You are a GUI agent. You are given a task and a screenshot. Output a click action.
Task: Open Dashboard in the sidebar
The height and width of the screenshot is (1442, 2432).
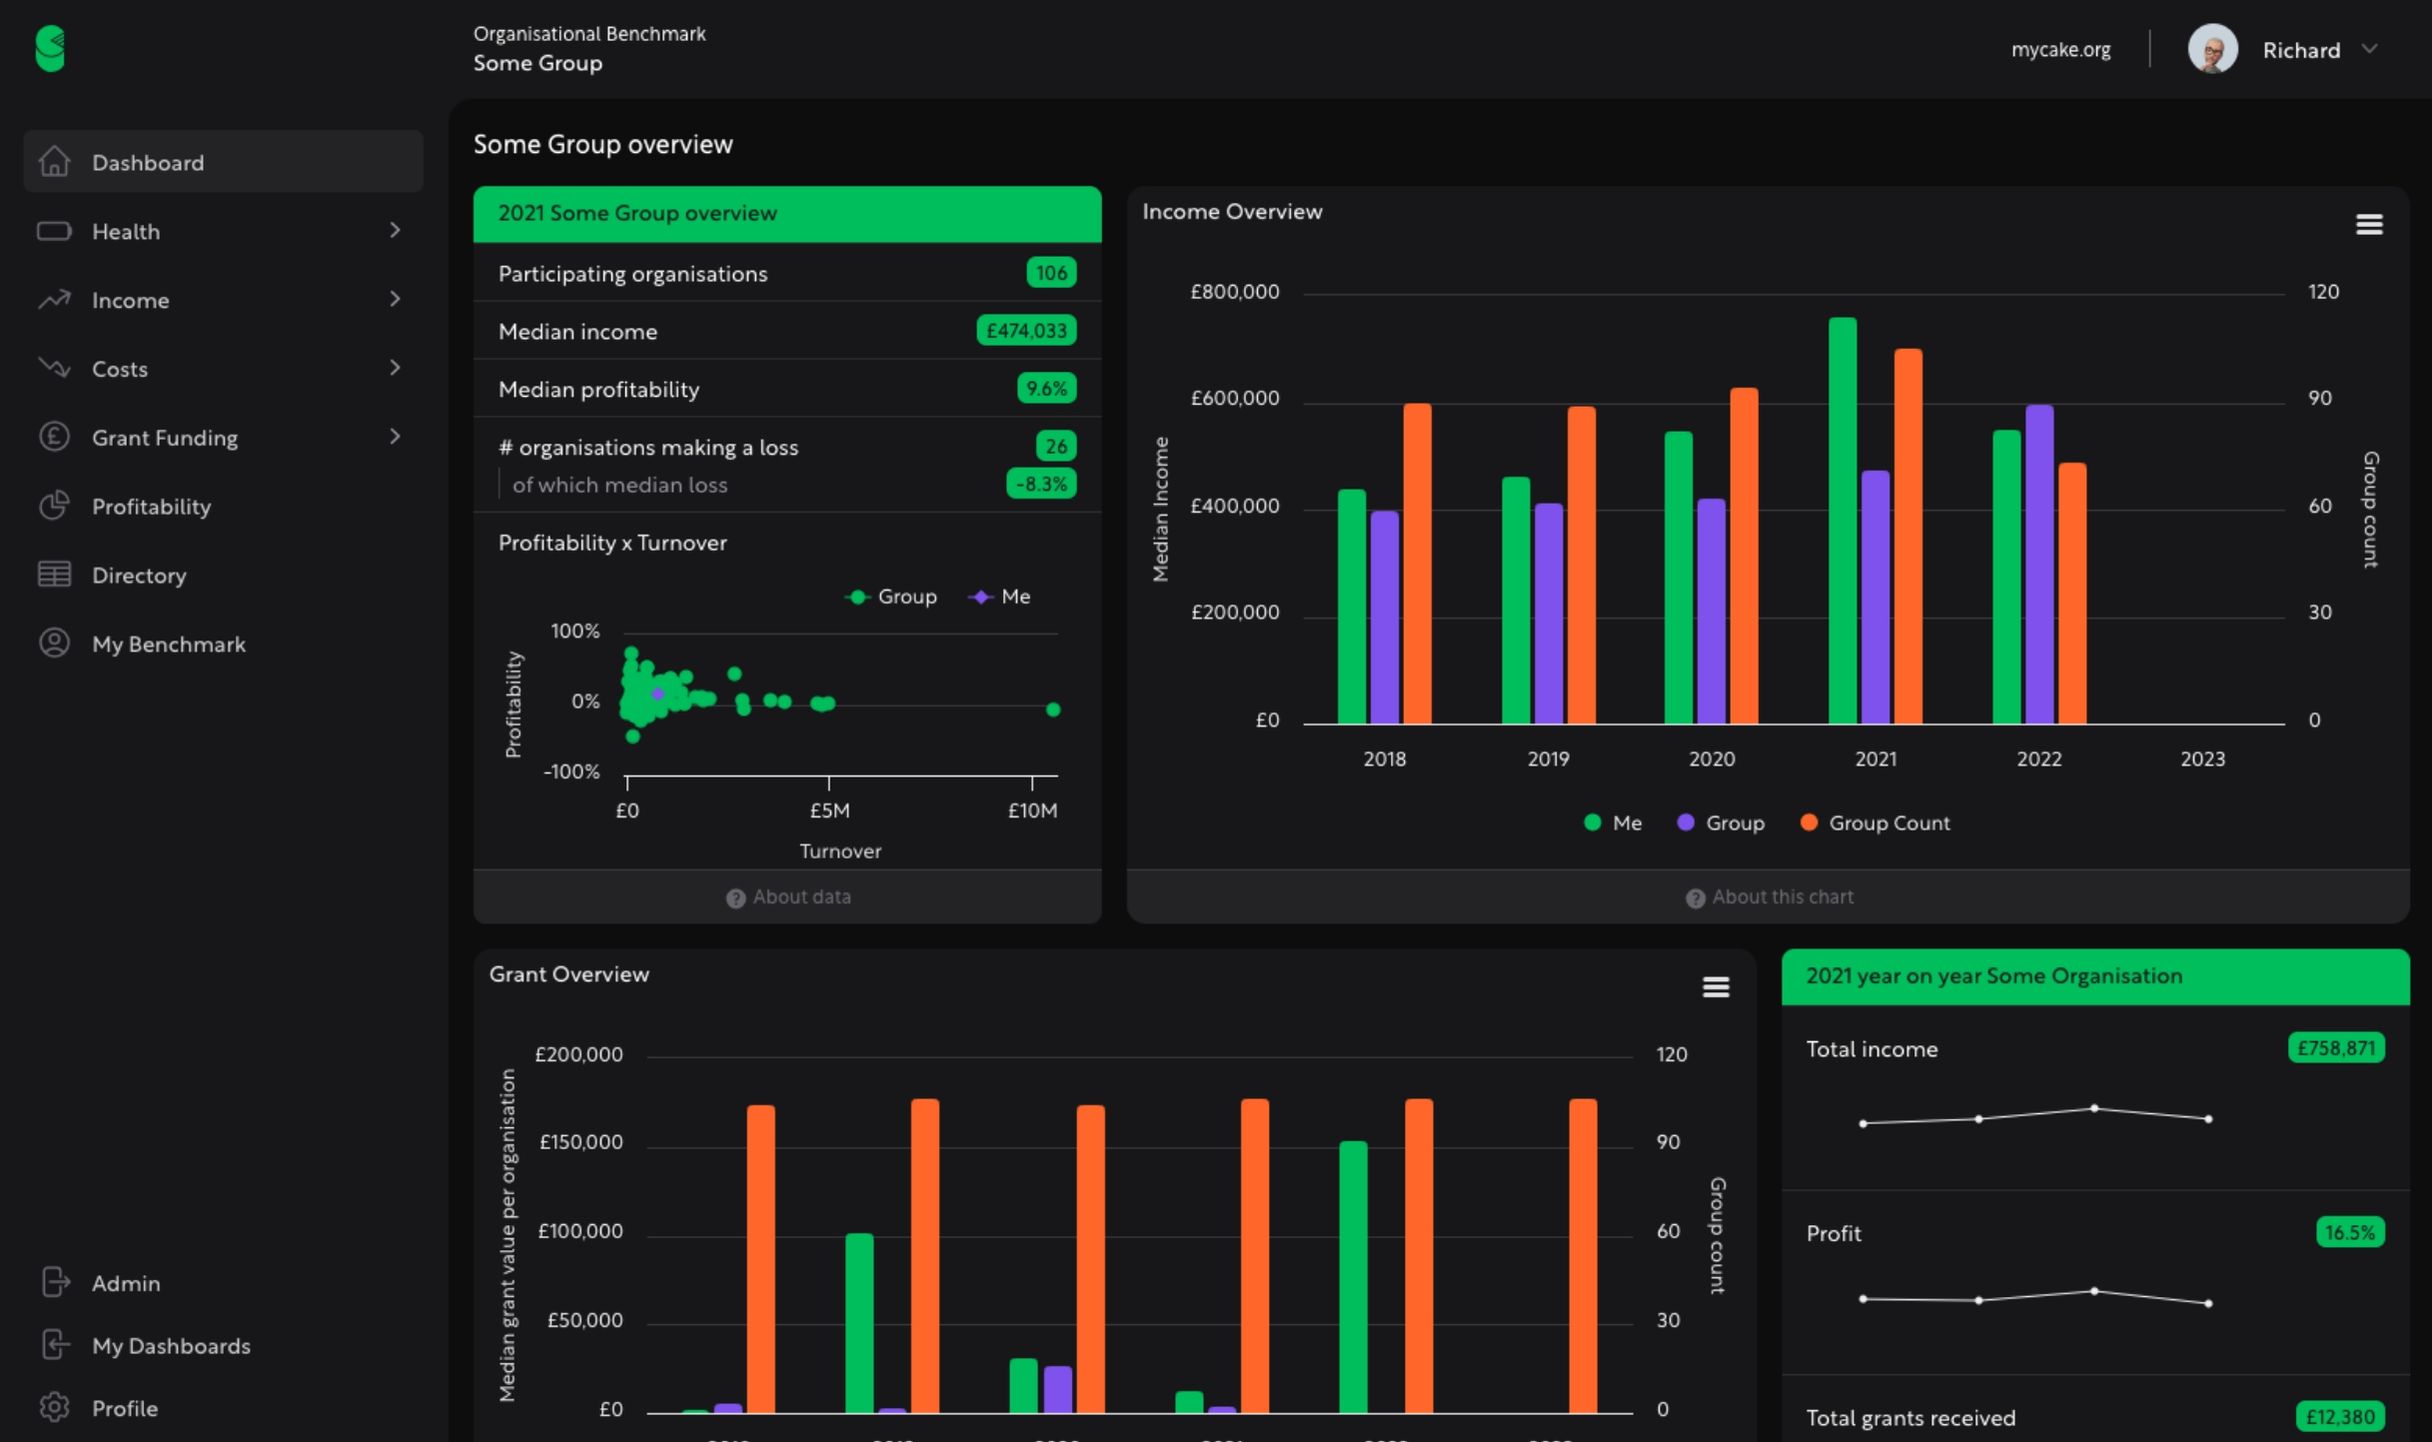coord(223,162)
